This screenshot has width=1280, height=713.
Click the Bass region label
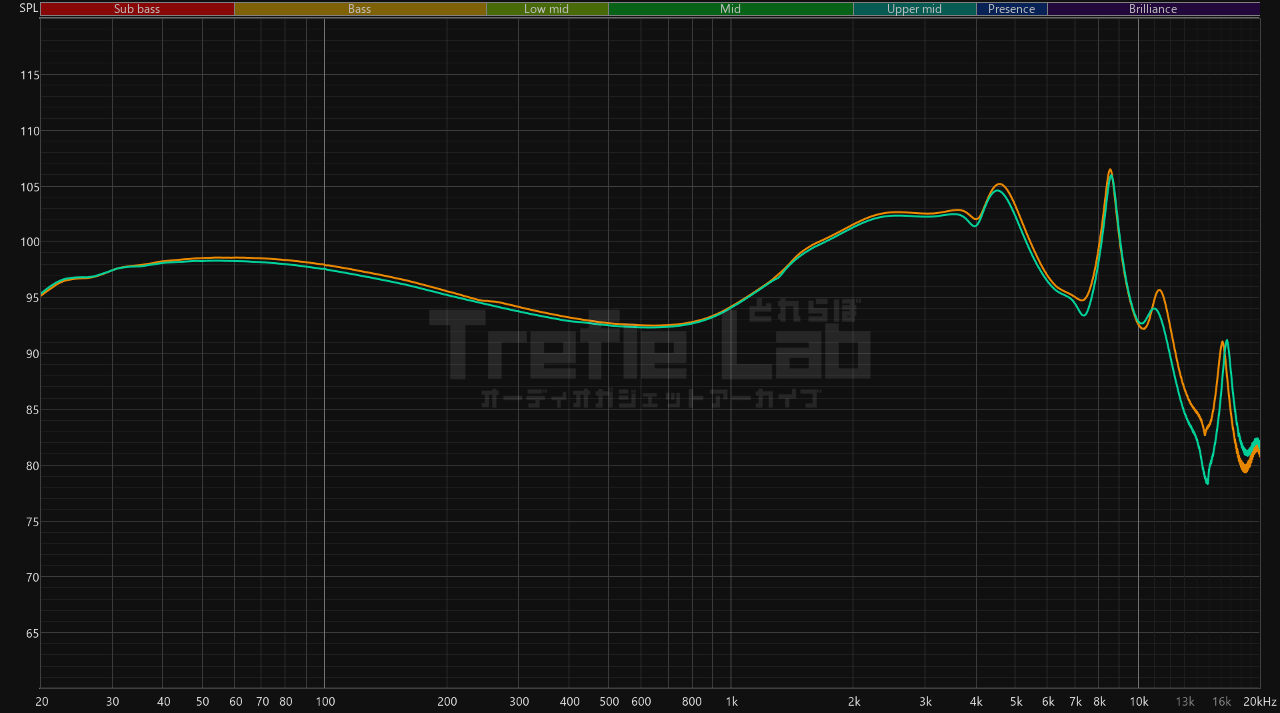(360, 8)
